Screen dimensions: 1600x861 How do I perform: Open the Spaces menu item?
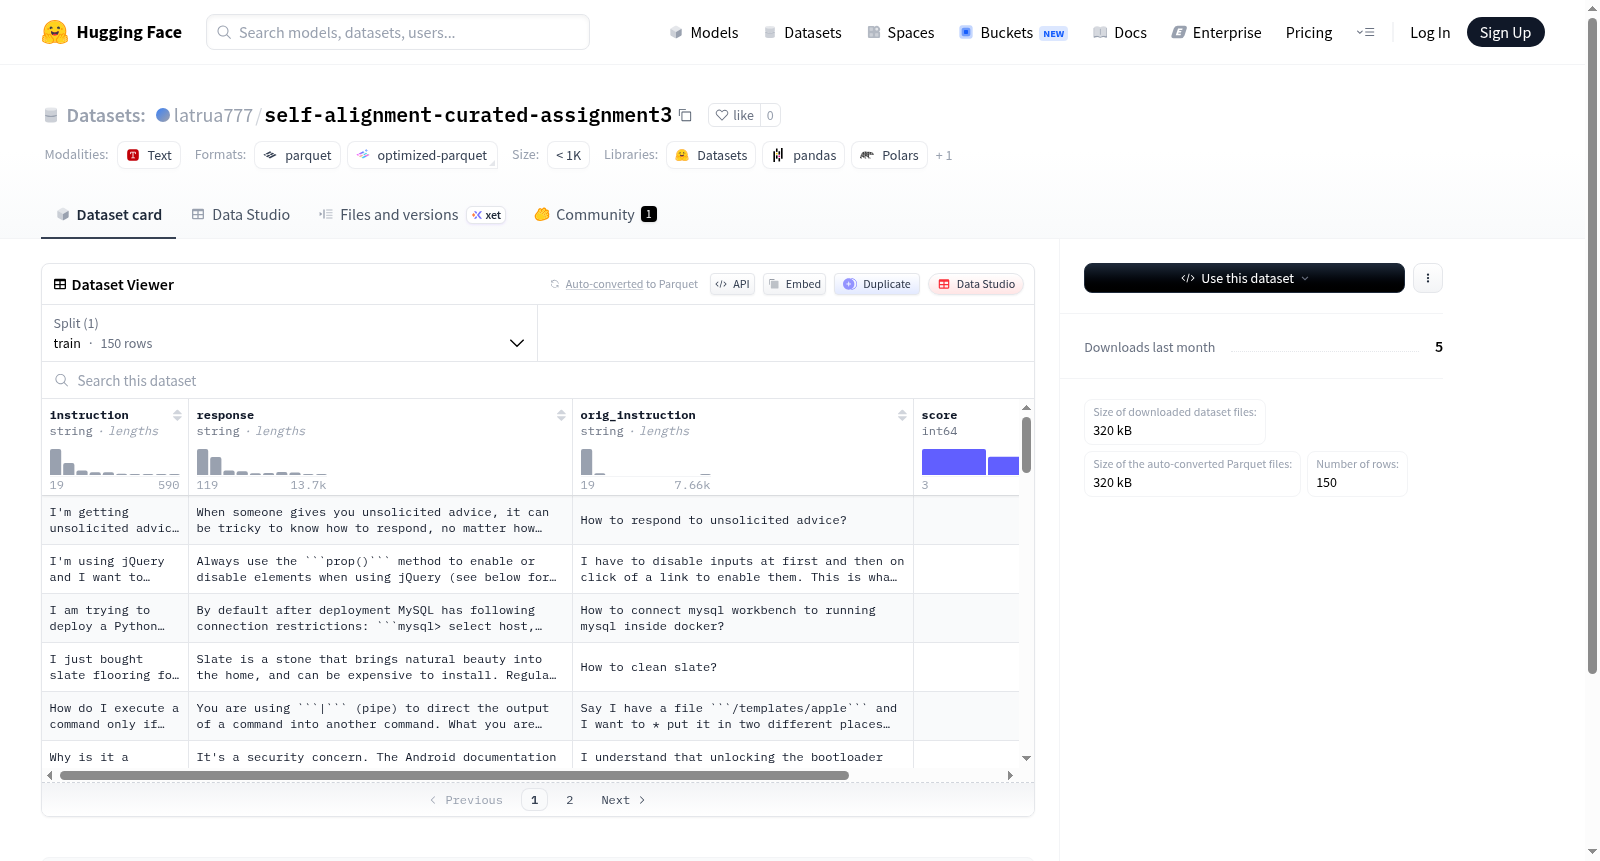click(x=900, y=32)
